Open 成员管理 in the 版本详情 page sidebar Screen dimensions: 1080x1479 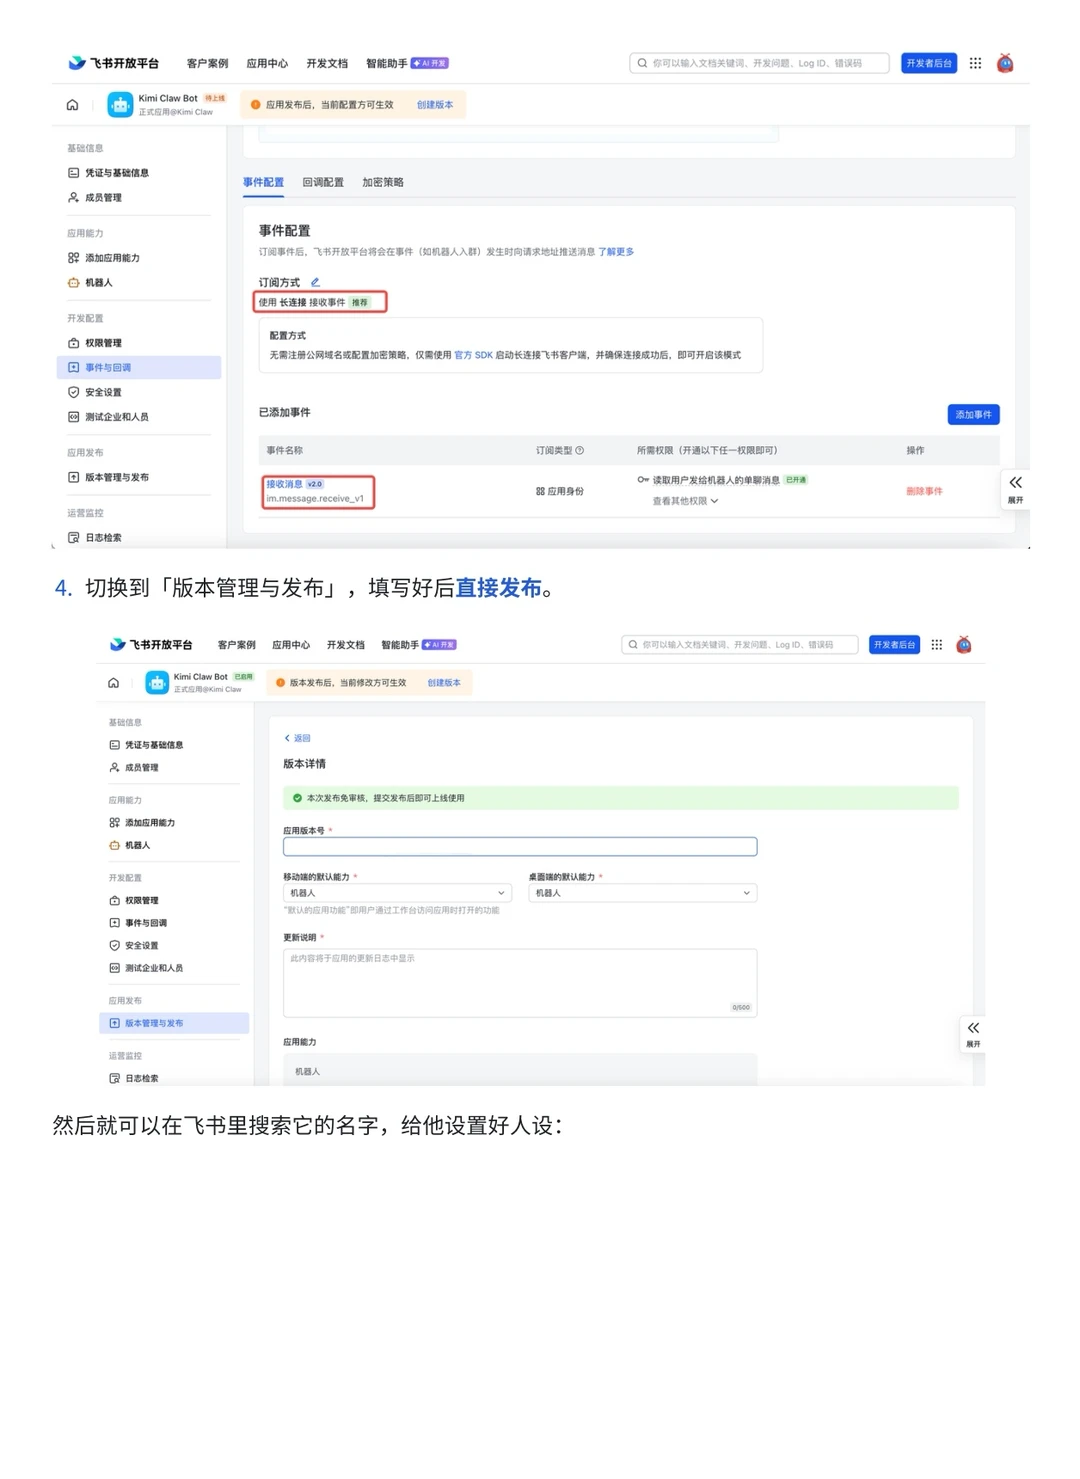tap(134, 768)
